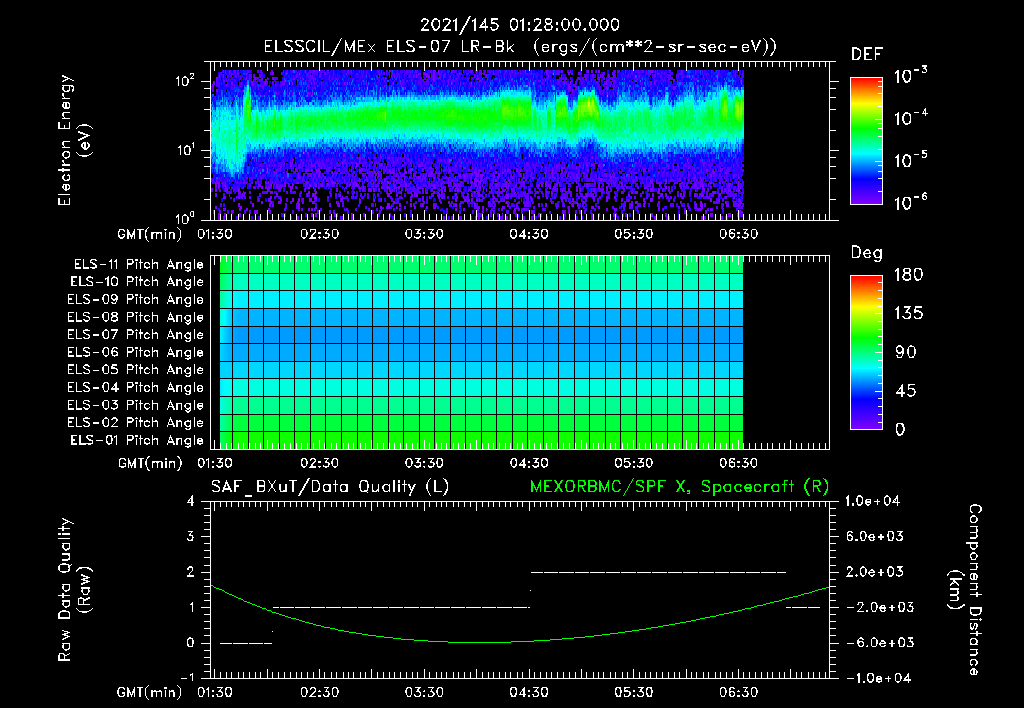The height and width of the screenshot is (708, 1024).
Task: Click the "ELS-03 Pitch Angle" row label
Action: [136, 405]
